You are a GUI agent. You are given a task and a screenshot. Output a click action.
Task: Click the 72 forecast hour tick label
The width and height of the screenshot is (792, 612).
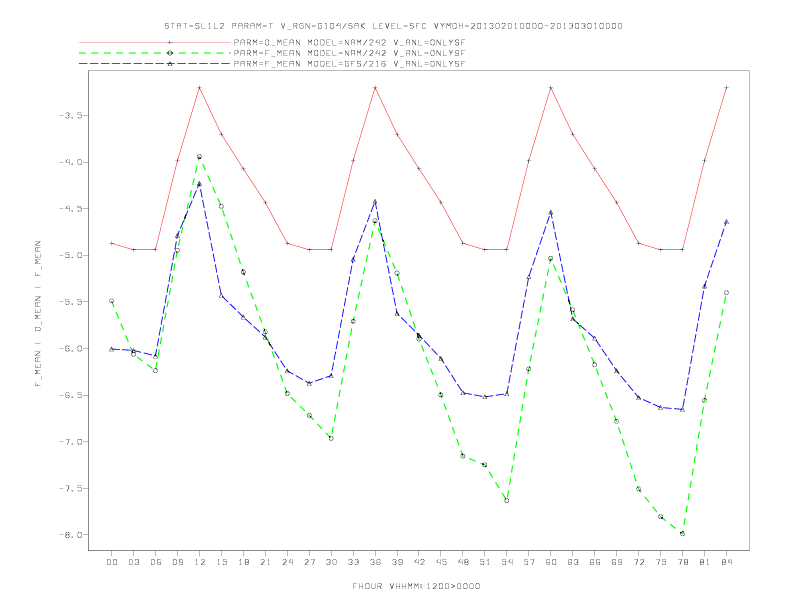638,562
